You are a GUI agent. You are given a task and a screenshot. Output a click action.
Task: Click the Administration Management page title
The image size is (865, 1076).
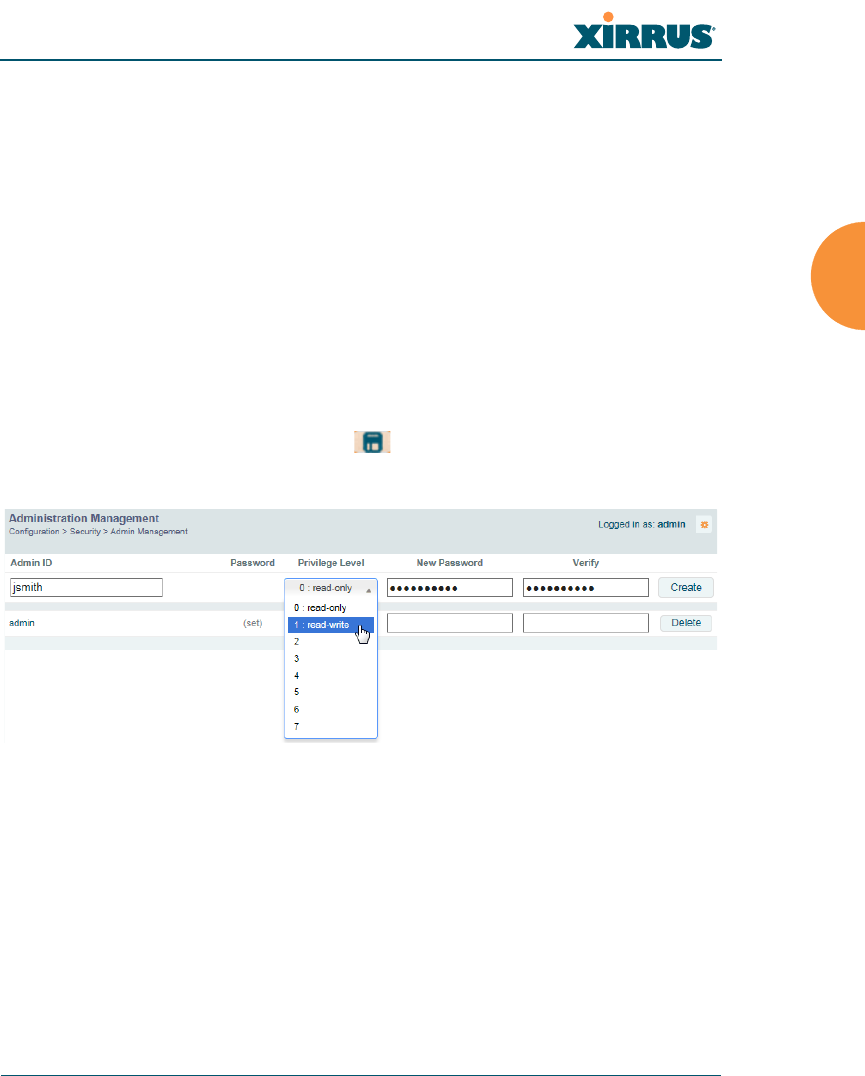[84, 518]
